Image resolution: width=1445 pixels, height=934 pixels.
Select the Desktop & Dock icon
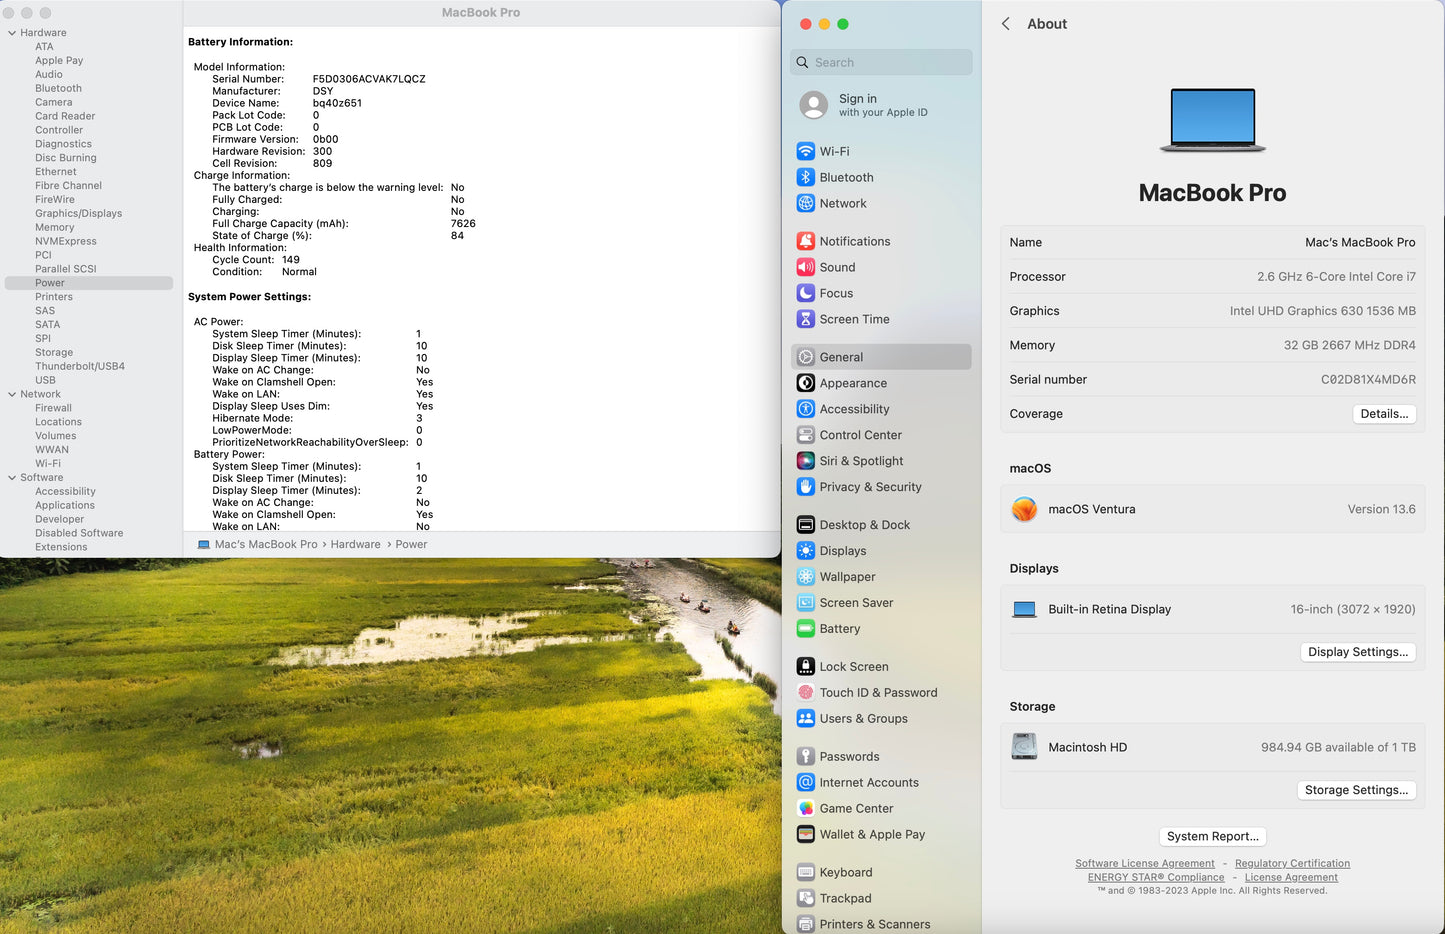(806, 525)
